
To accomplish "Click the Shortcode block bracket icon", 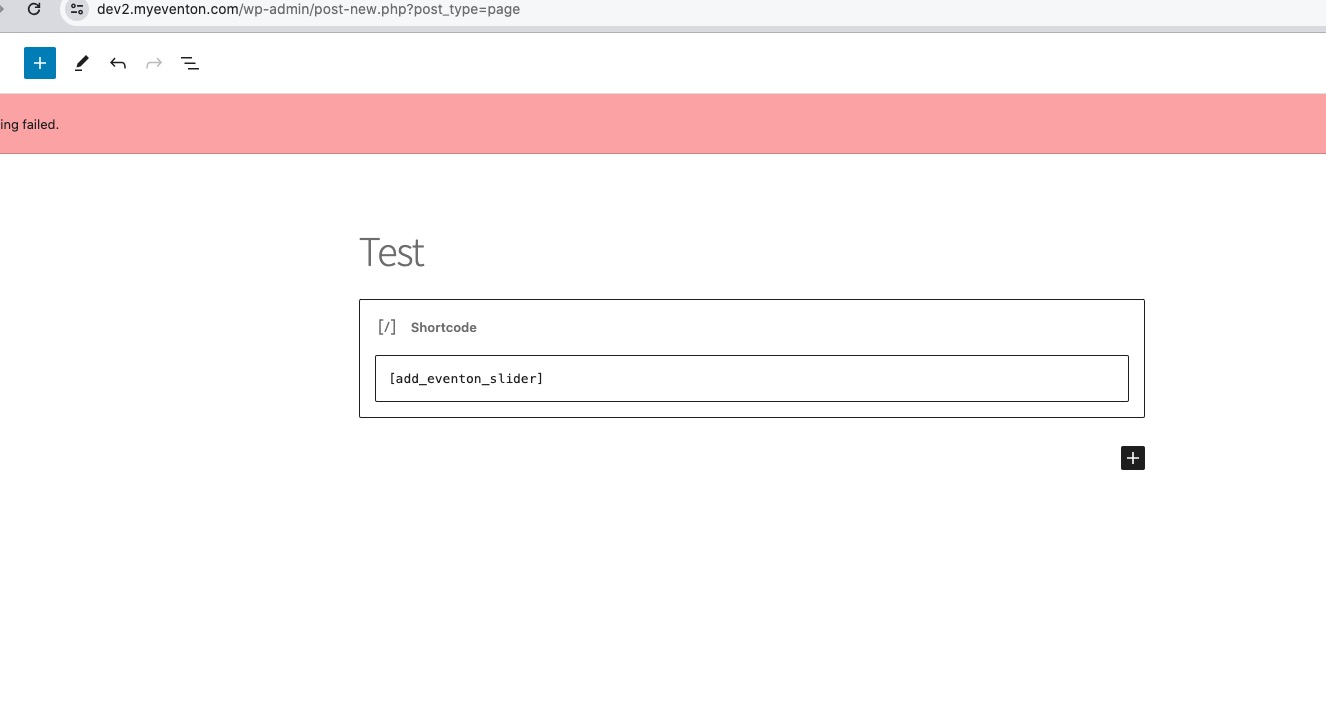I will [387, 327].
